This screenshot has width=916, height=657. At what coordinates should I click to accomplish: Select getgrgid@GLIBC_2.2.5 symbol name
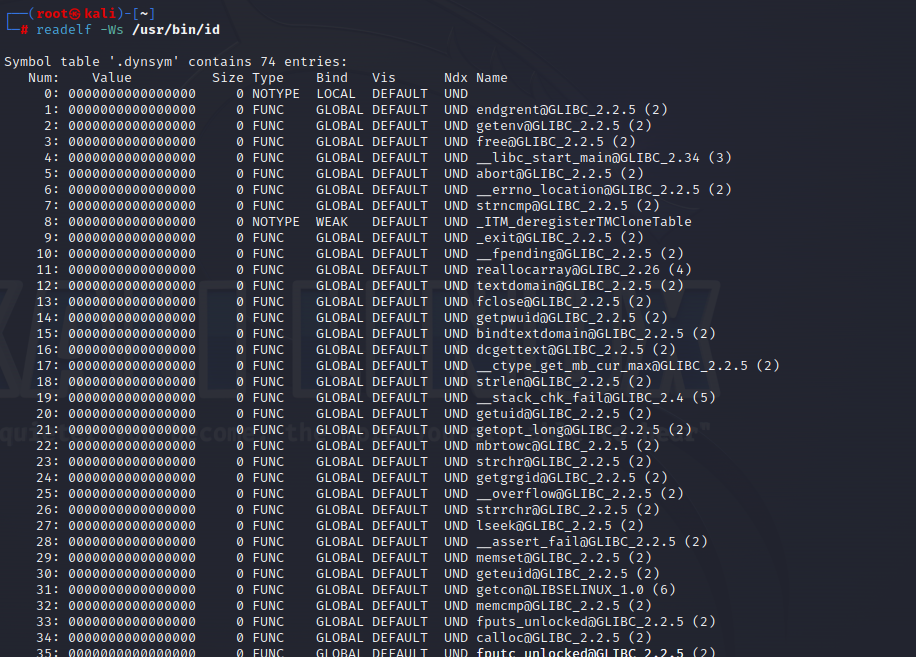tap(556, 478)
